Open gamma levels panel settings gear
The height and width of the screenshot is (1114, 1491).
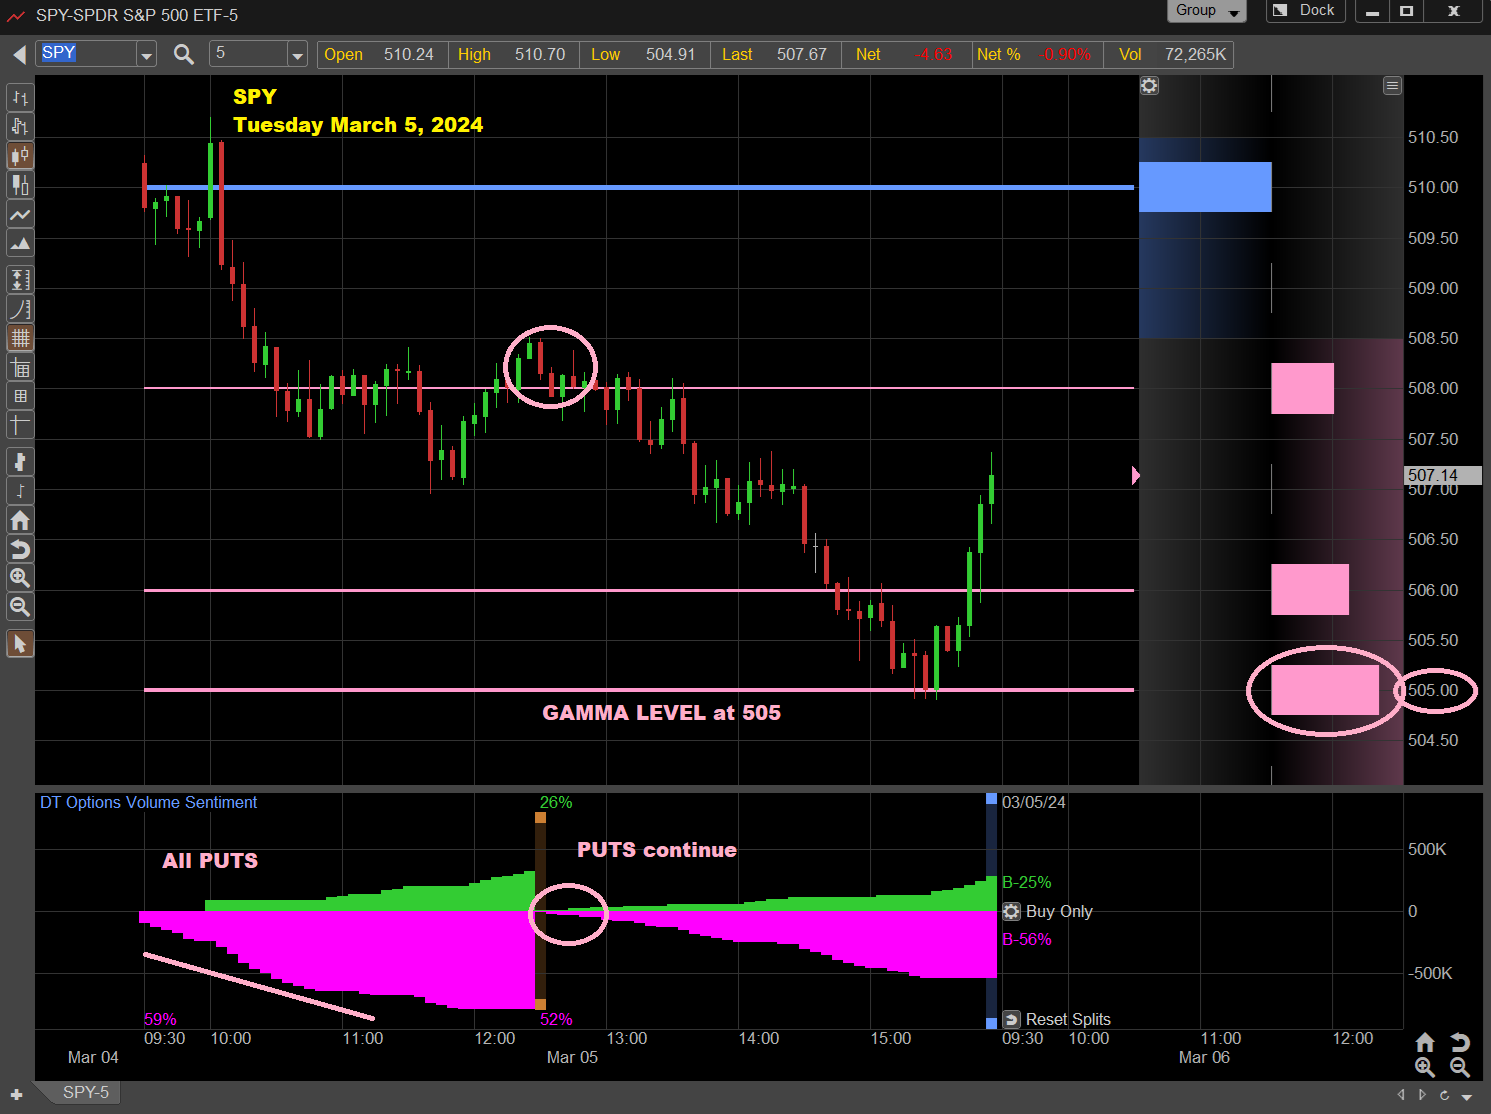coord(1150,86)
